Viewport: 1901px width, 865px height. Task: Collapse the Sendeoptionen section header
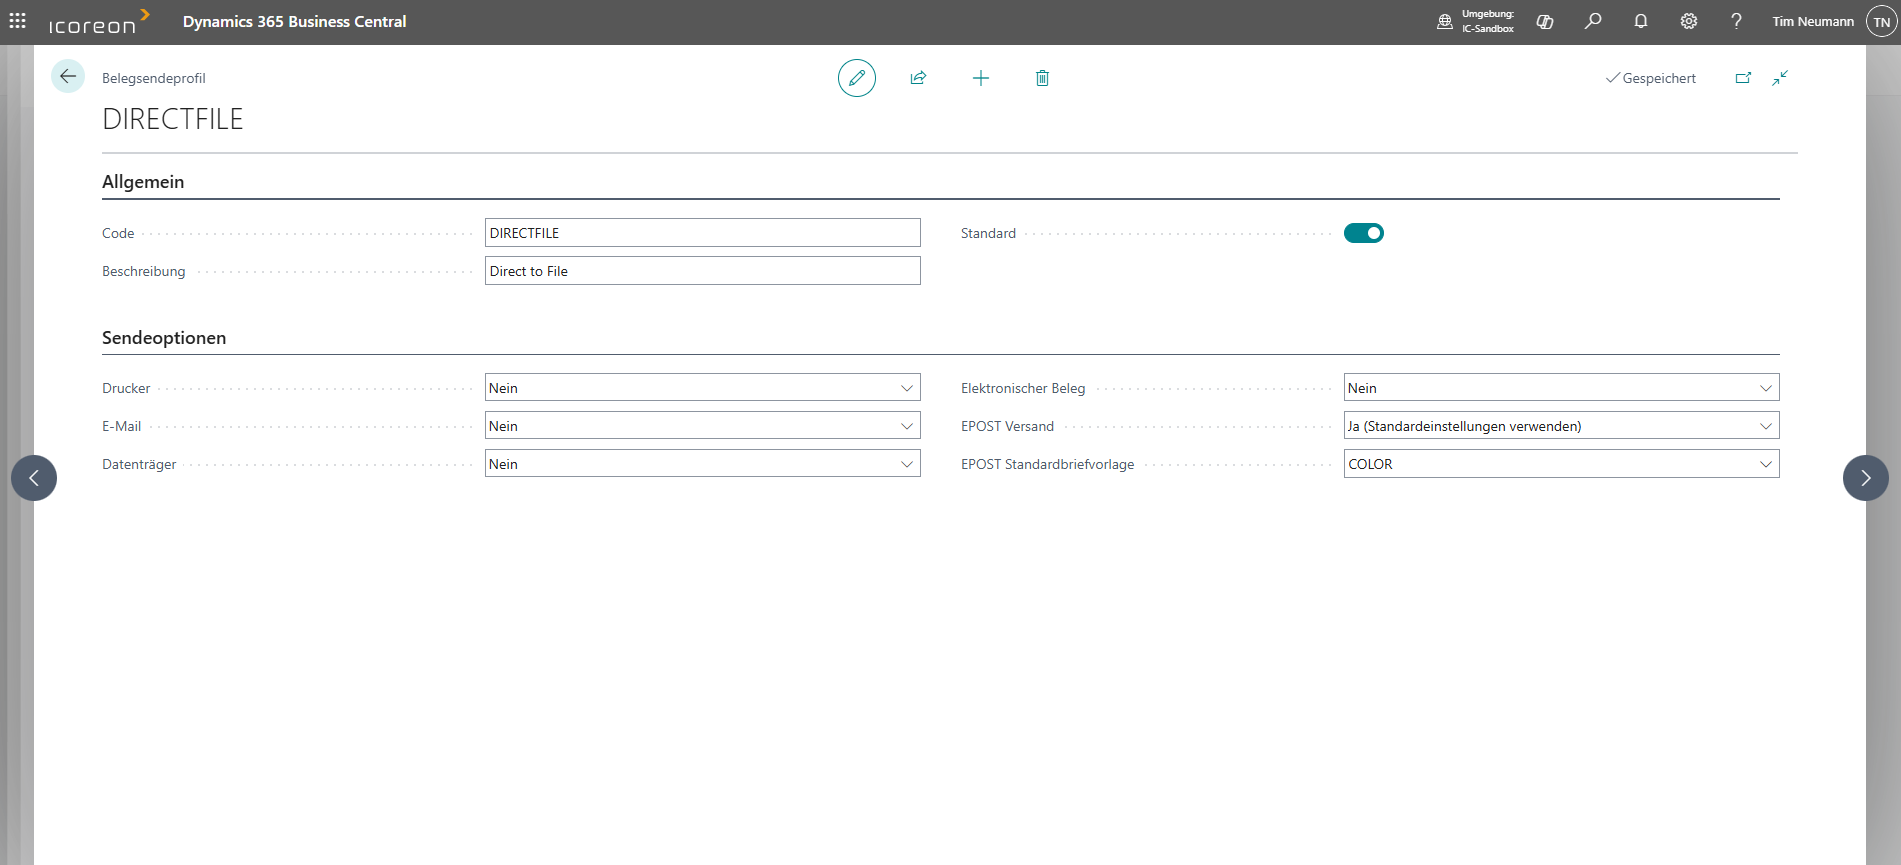164,338
